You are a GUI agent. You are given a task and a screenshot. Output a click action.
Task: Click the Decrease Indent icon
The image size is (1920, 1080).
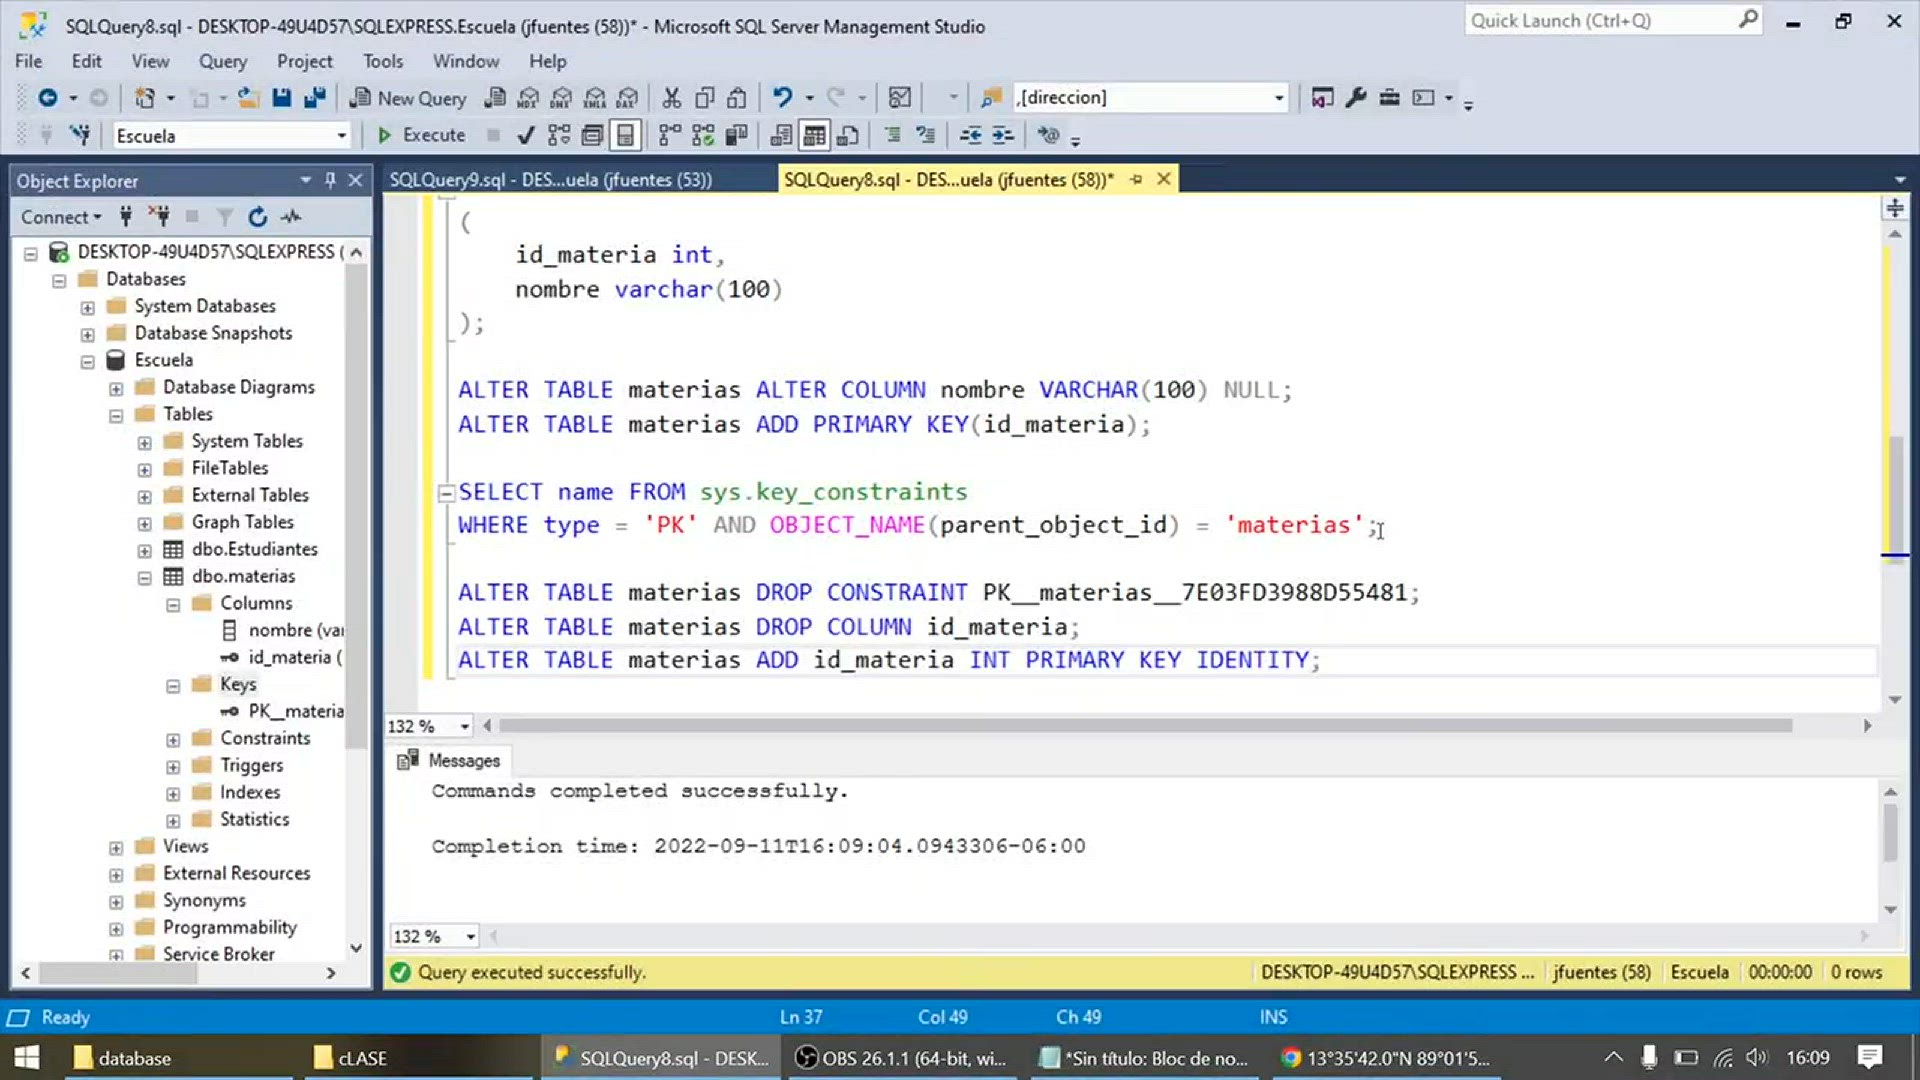(x=970, y=135)
